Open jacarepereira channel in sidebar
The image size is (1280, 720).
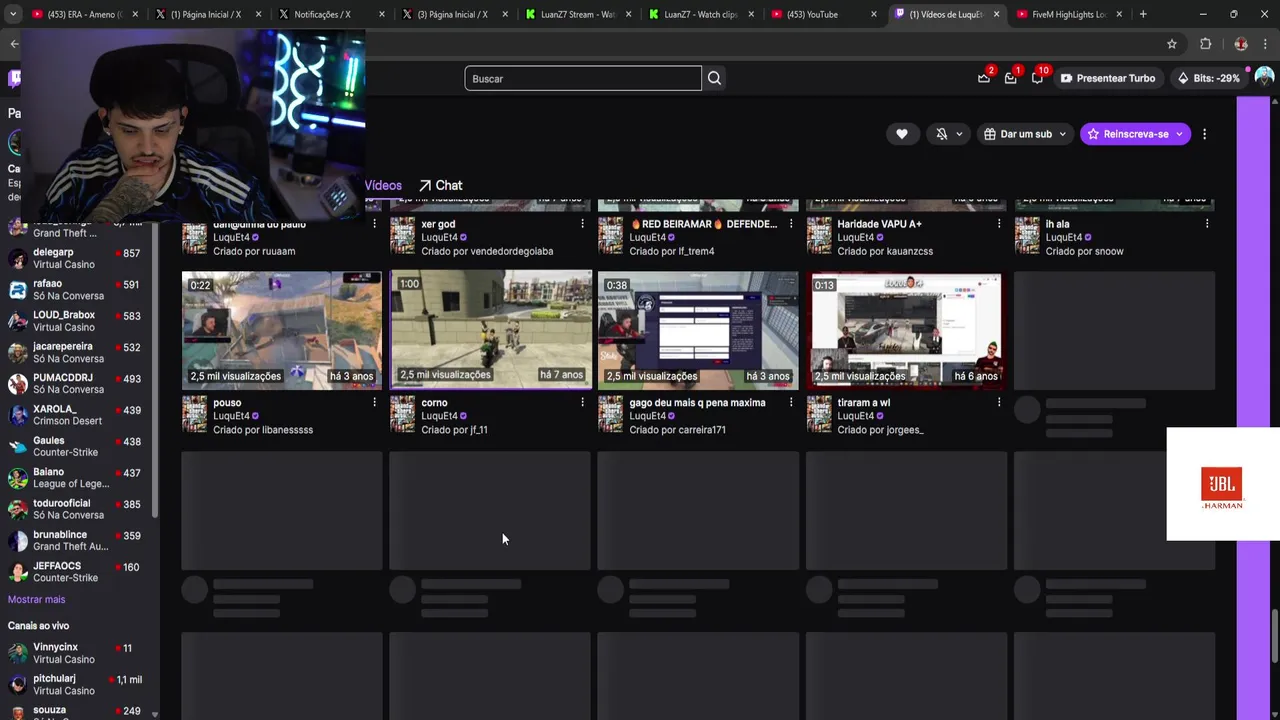tap(78, 352)
